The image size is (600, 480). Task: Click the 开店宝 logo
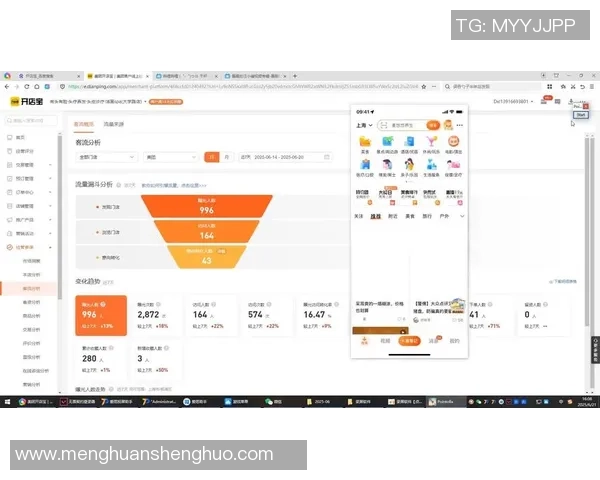point(26,101)
